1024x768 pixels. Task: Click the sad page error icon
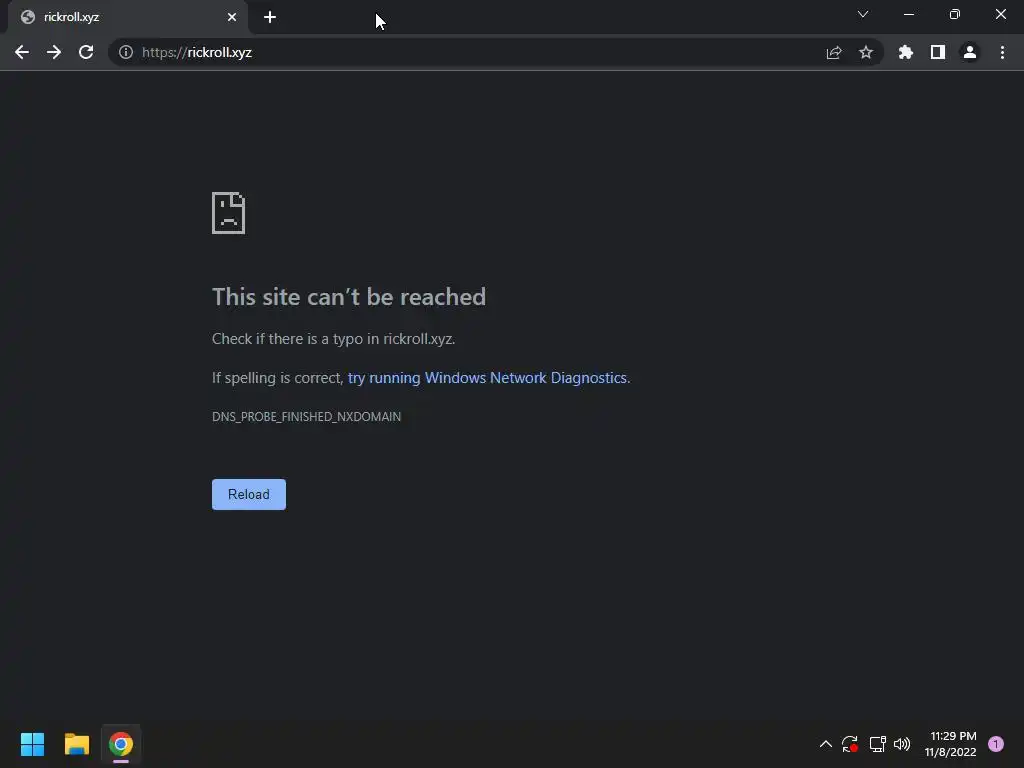229,213
